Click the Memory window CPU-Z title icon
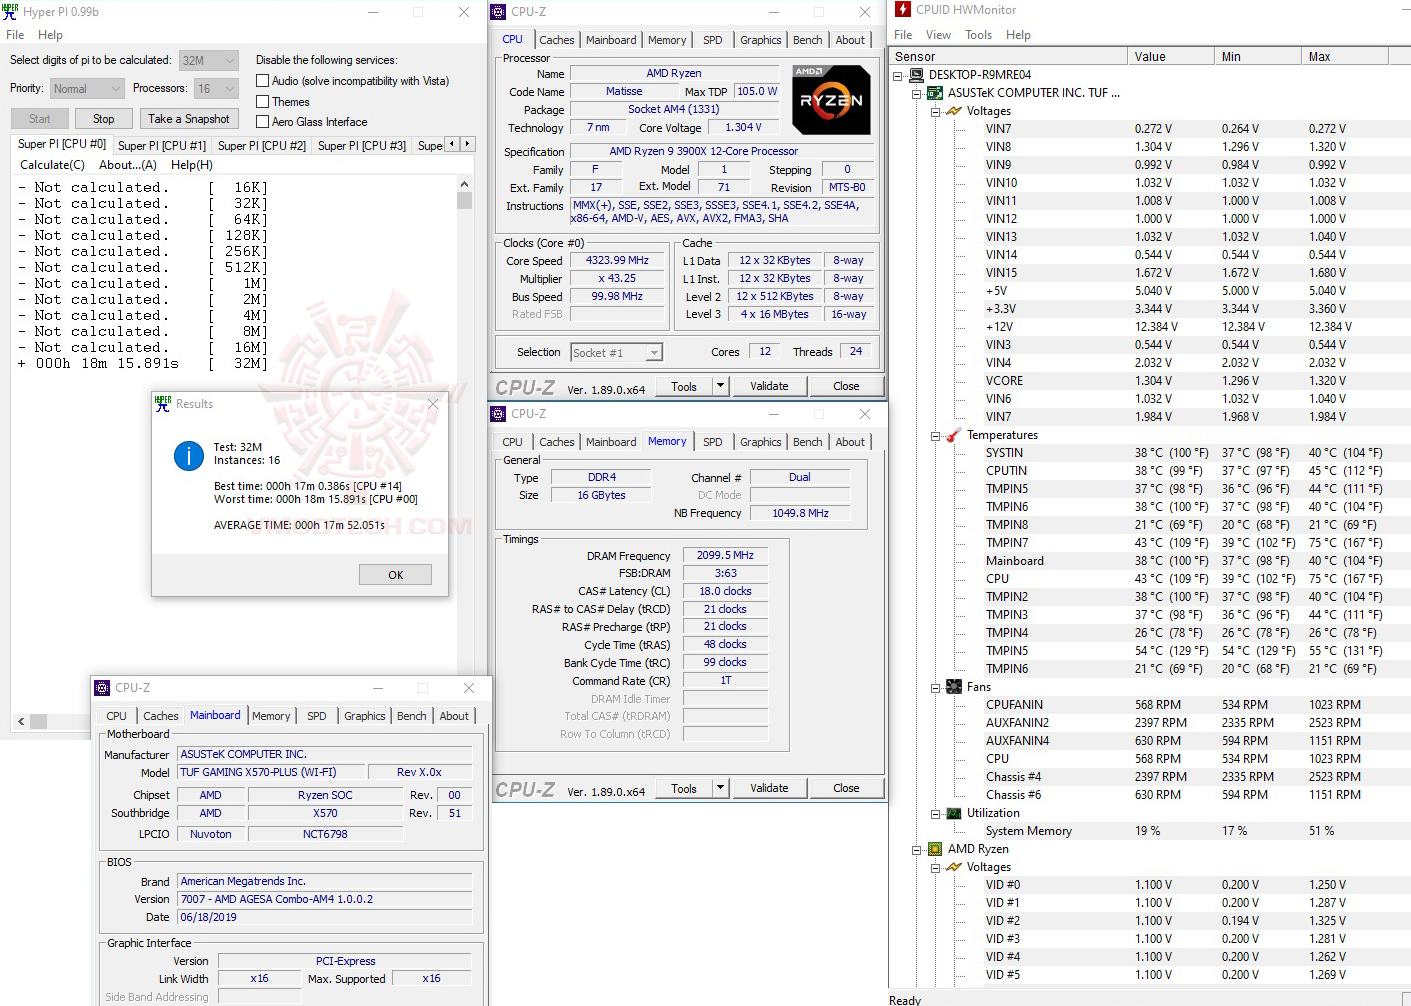Viewport: 1411px width, 1006px height. (497, 414)
